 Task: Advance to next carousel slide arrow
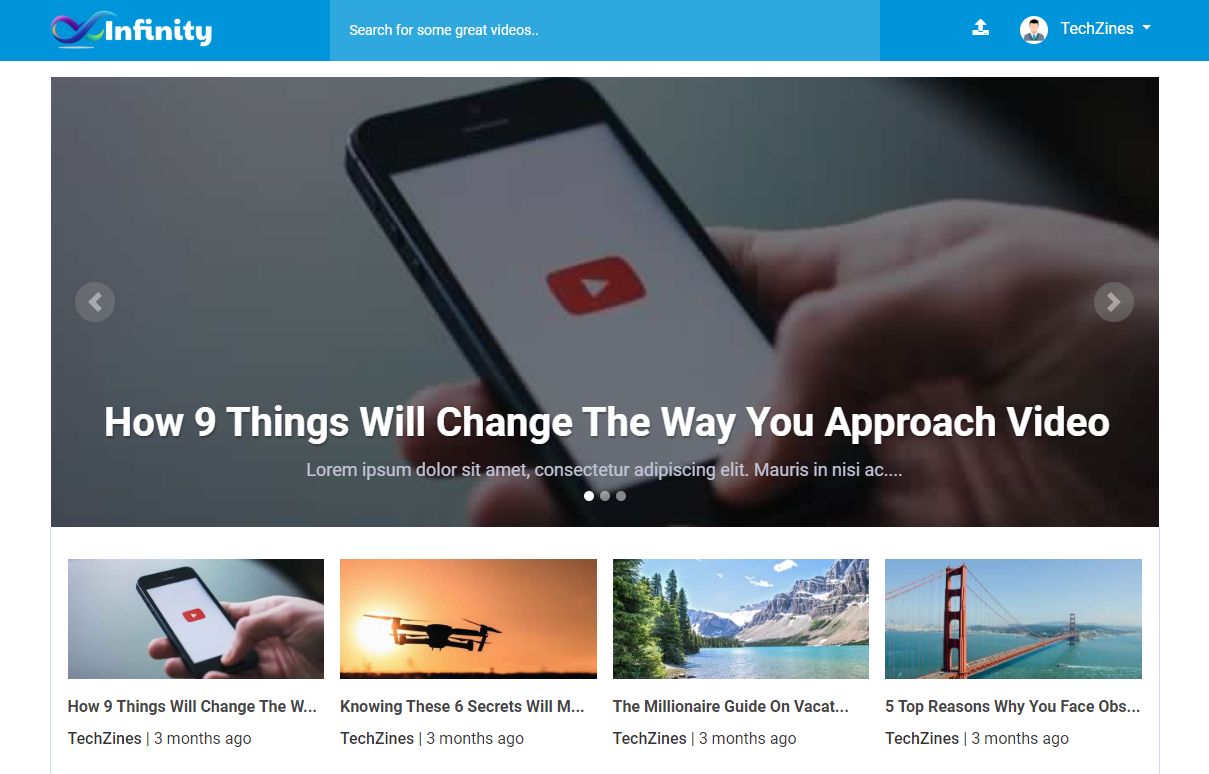point(1114,302)
